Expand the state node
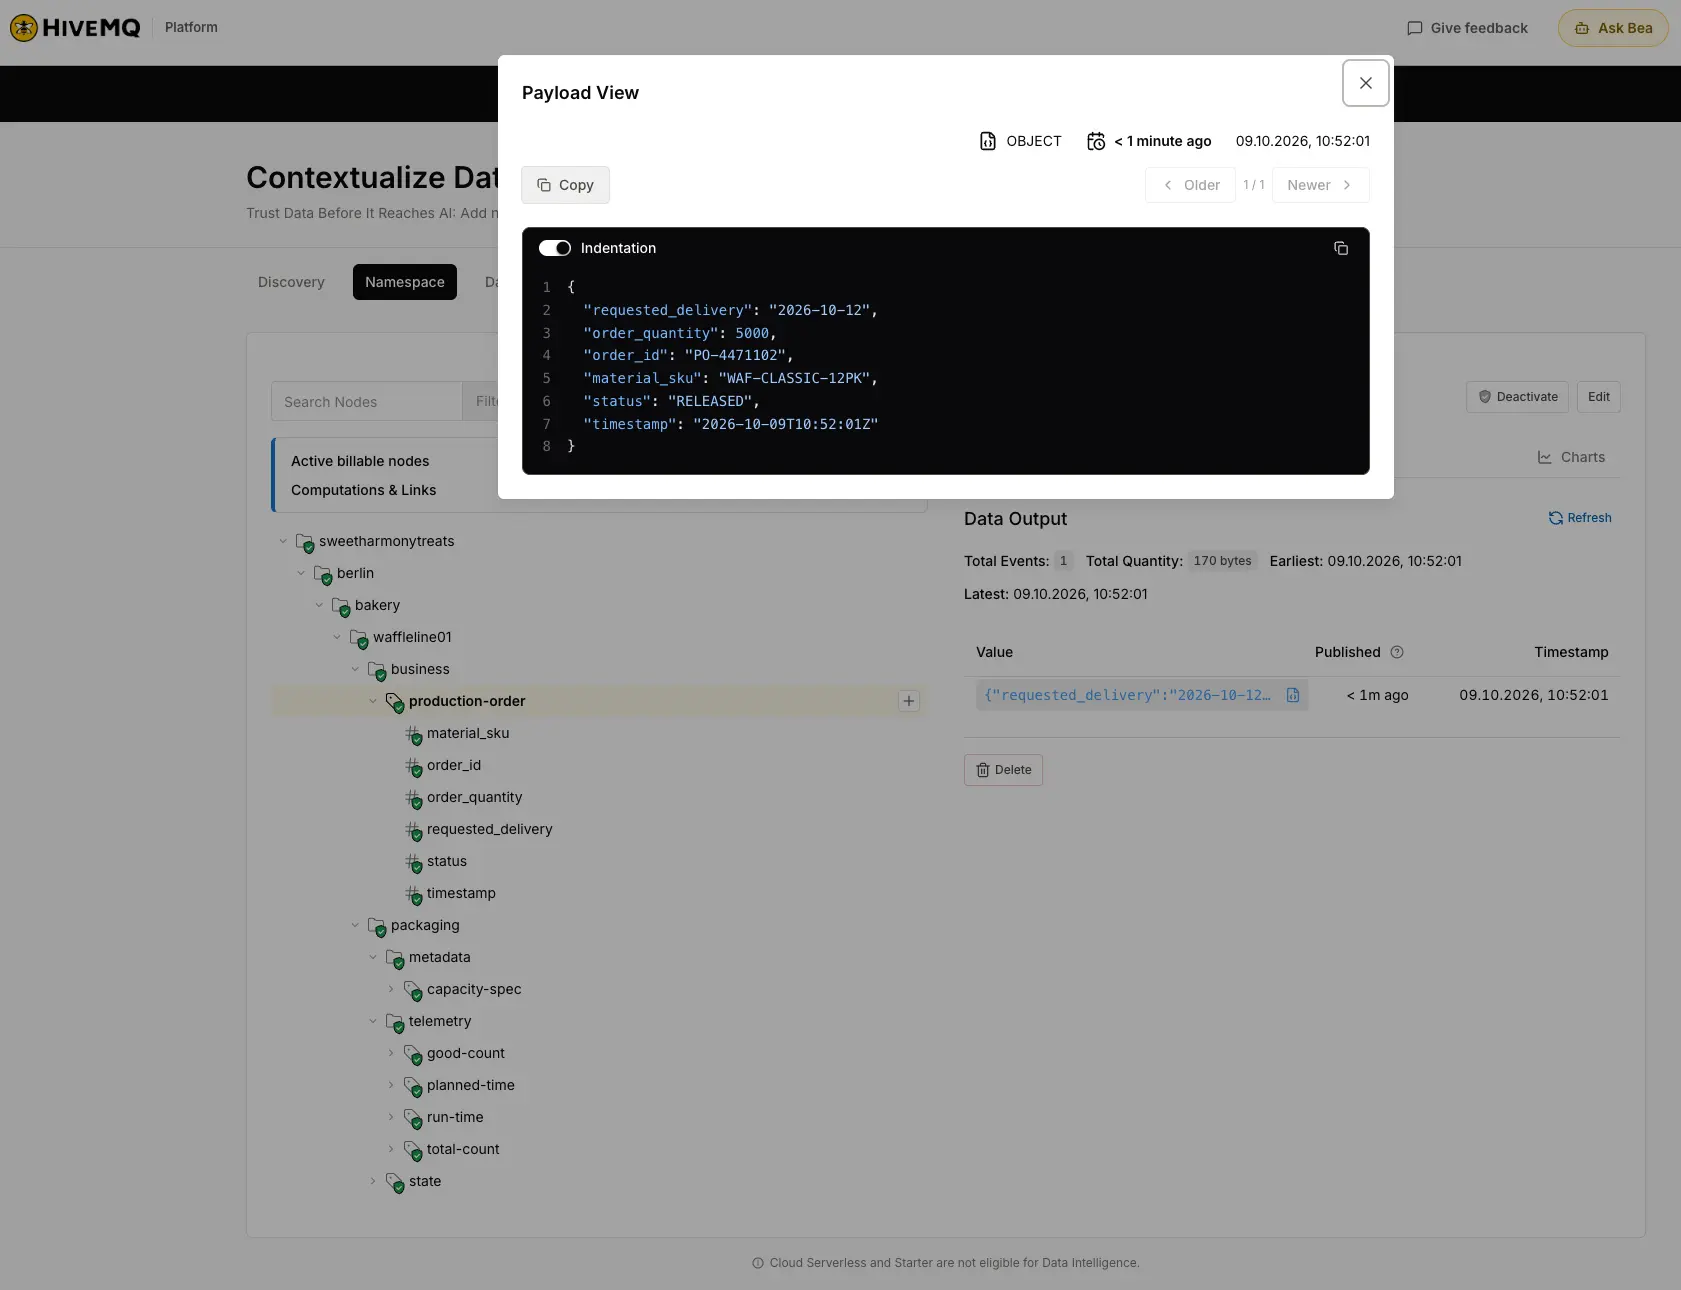Viewport: 1681px width, 1290px height. pyautogui.click(x=373, y=1181)
